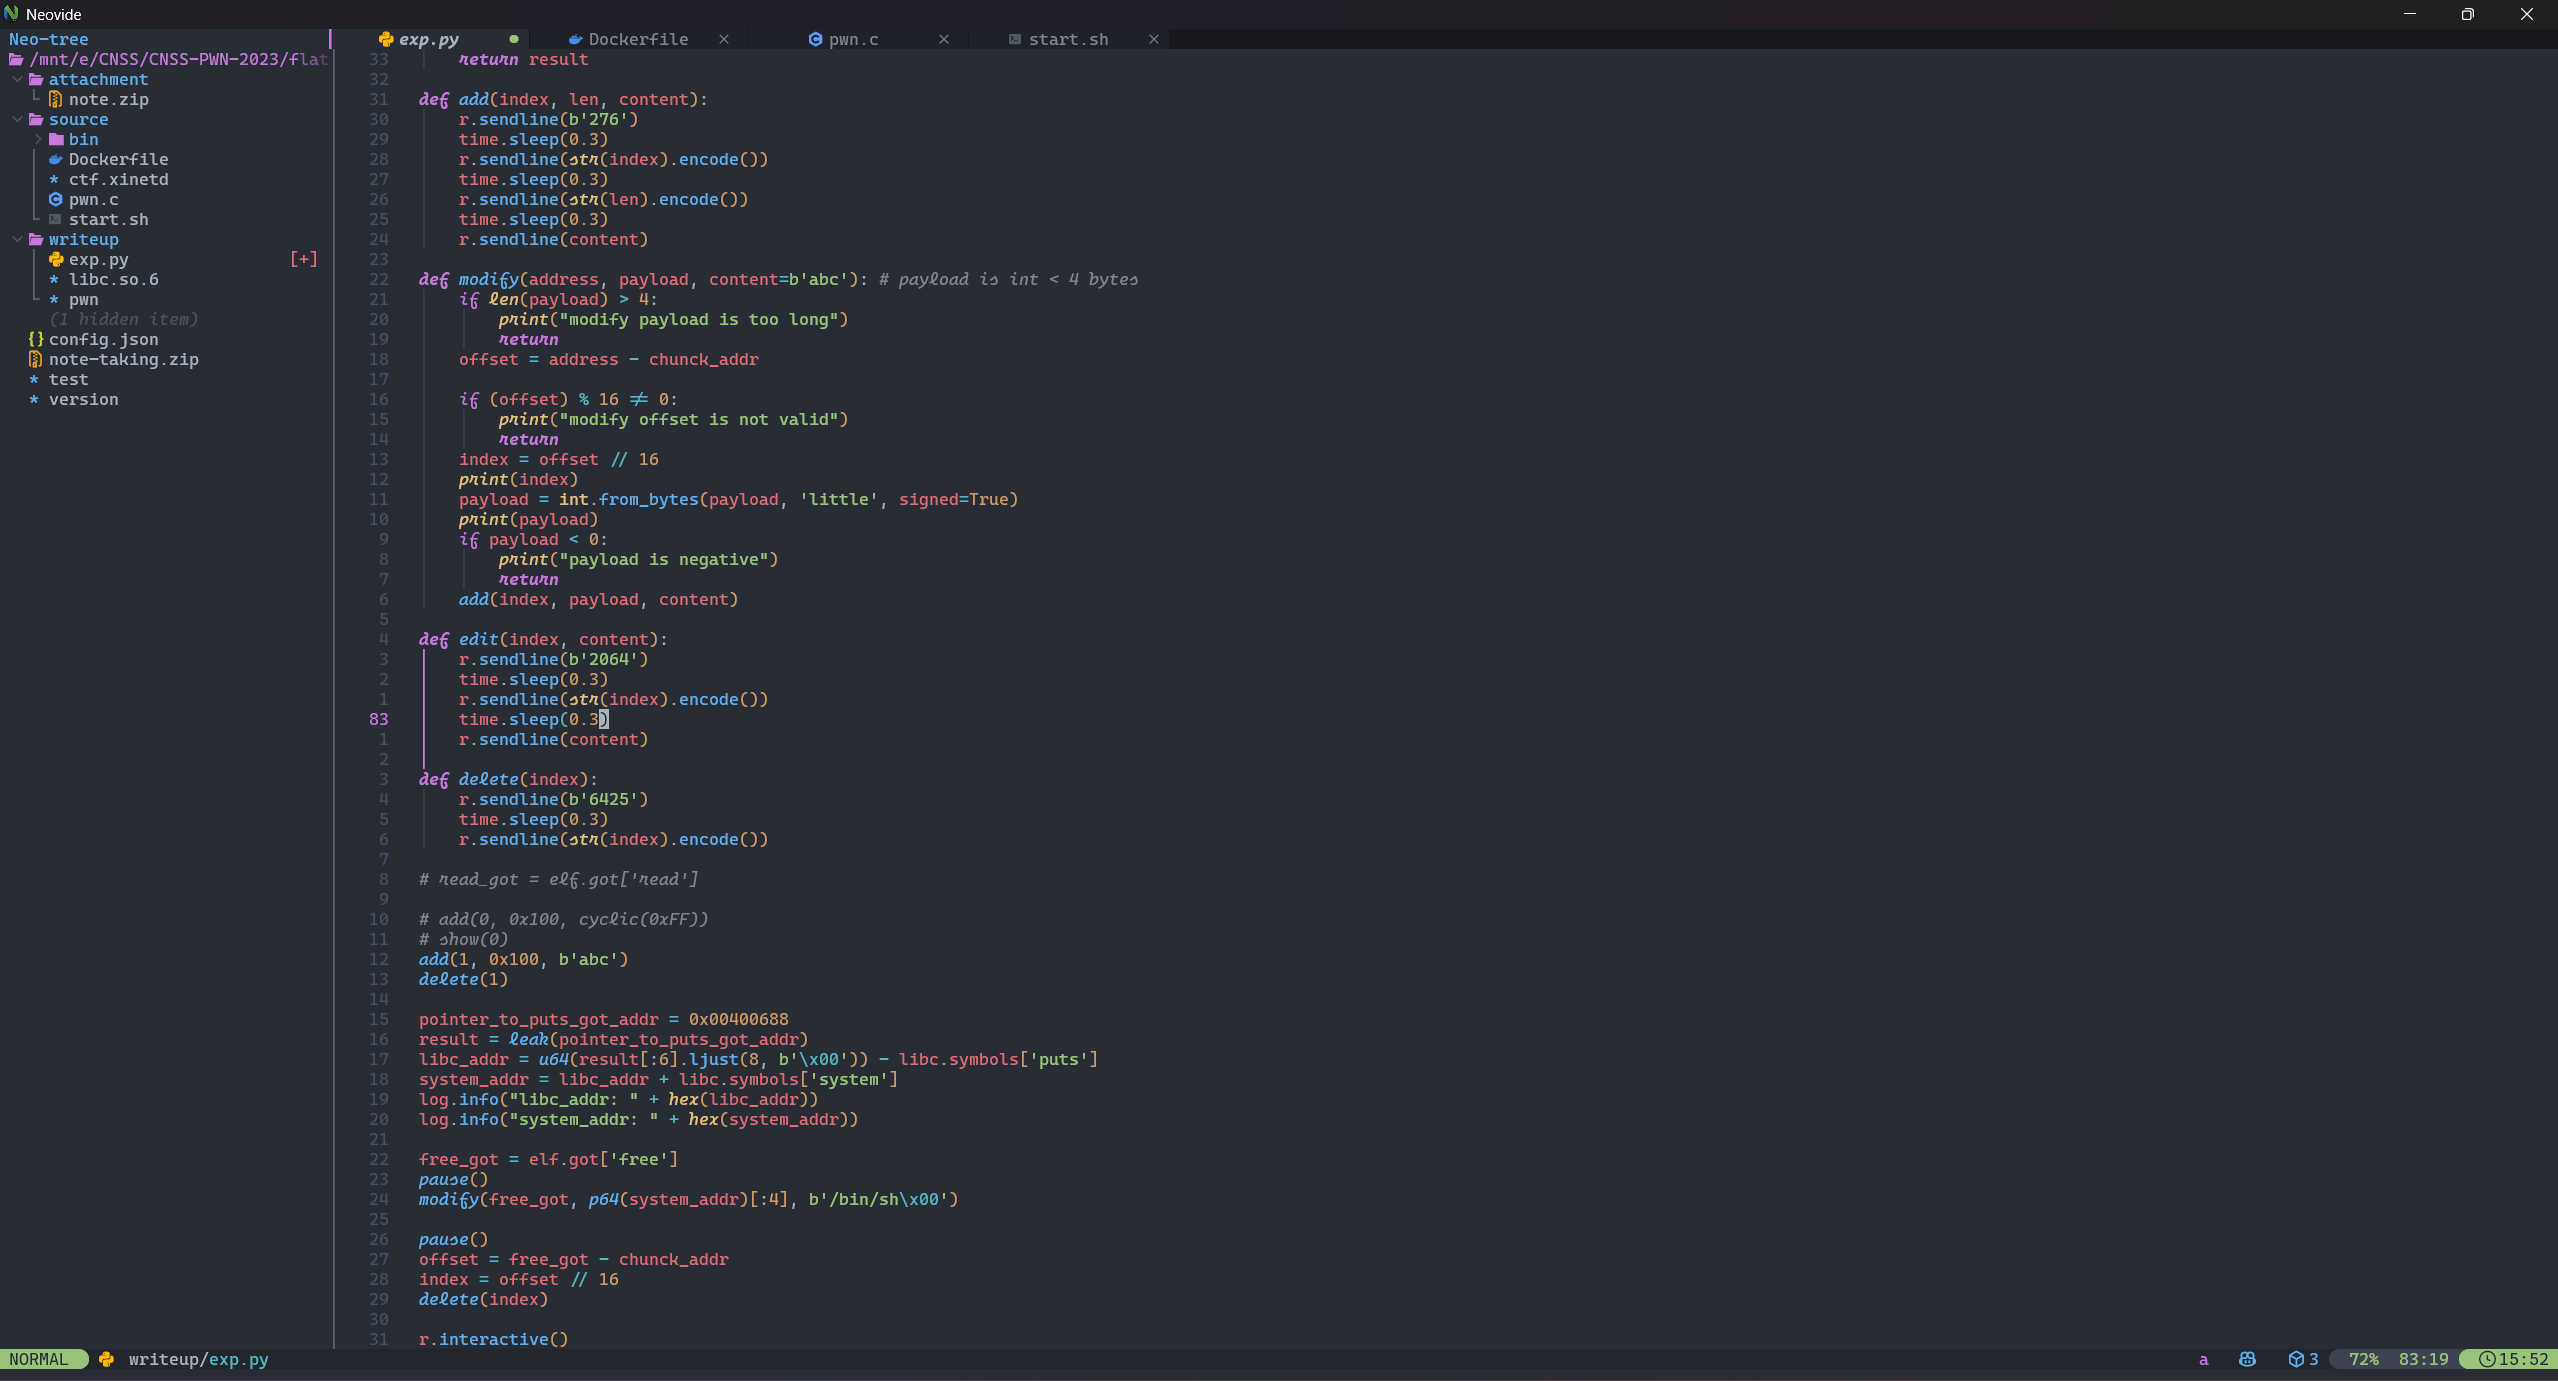
Task: Click the zip archive icon beside note.zip
Action: [56, 99]
